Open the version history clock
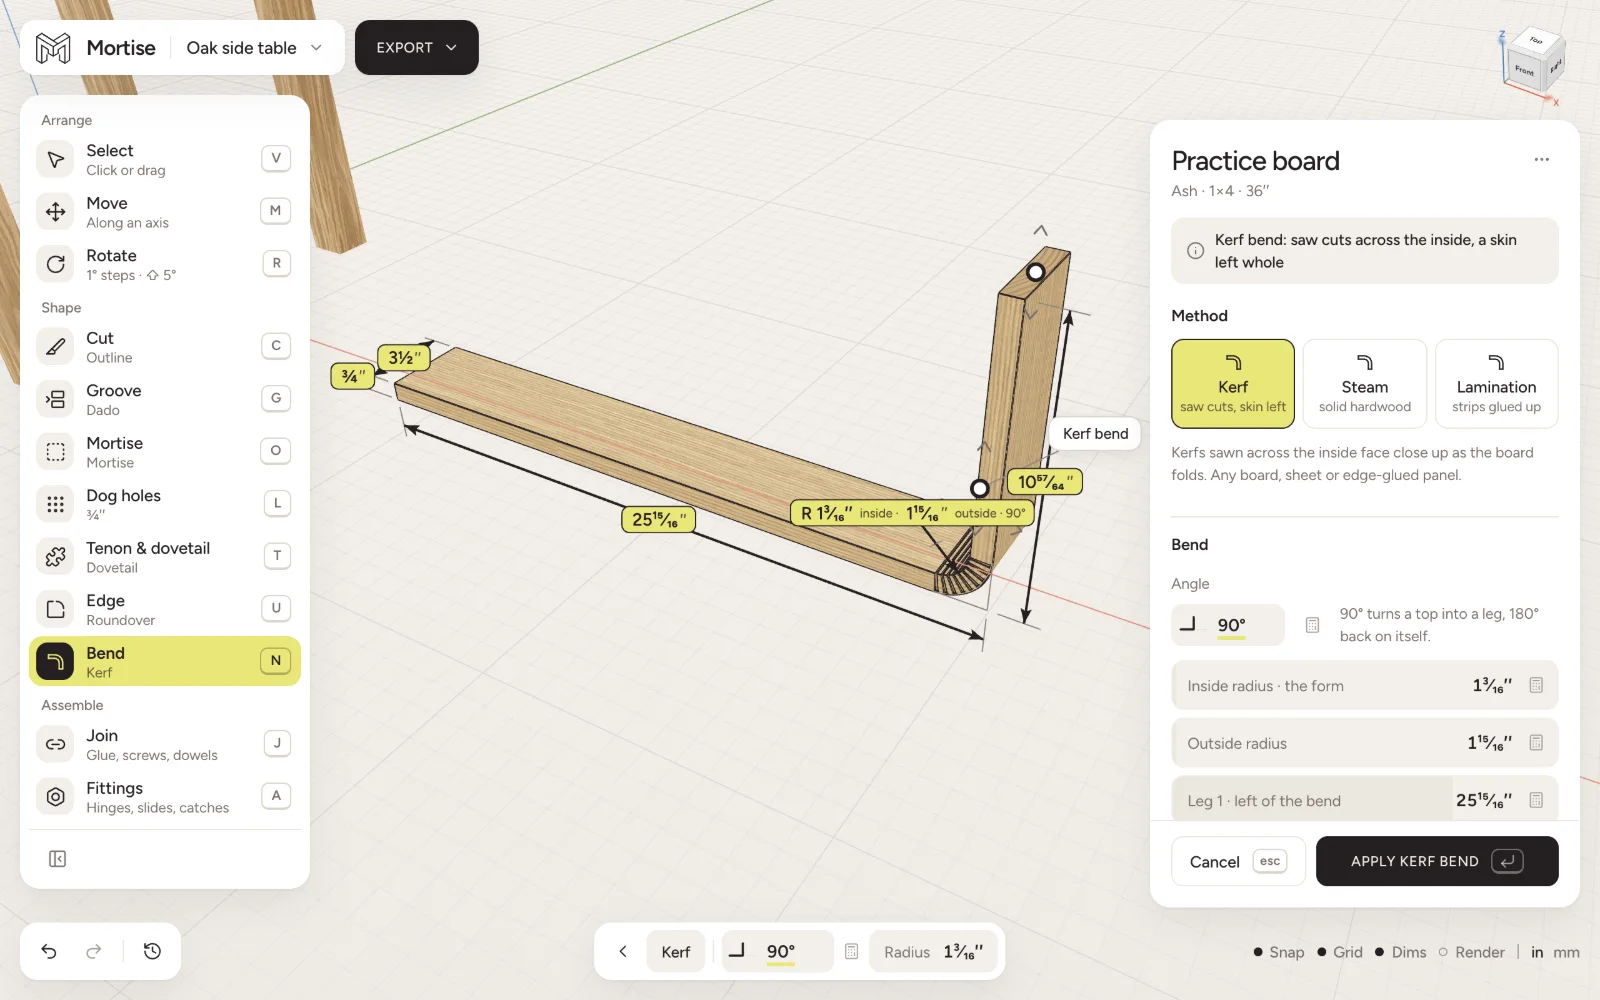Viewport: 1600px width, 1000px height. point(152,951)
